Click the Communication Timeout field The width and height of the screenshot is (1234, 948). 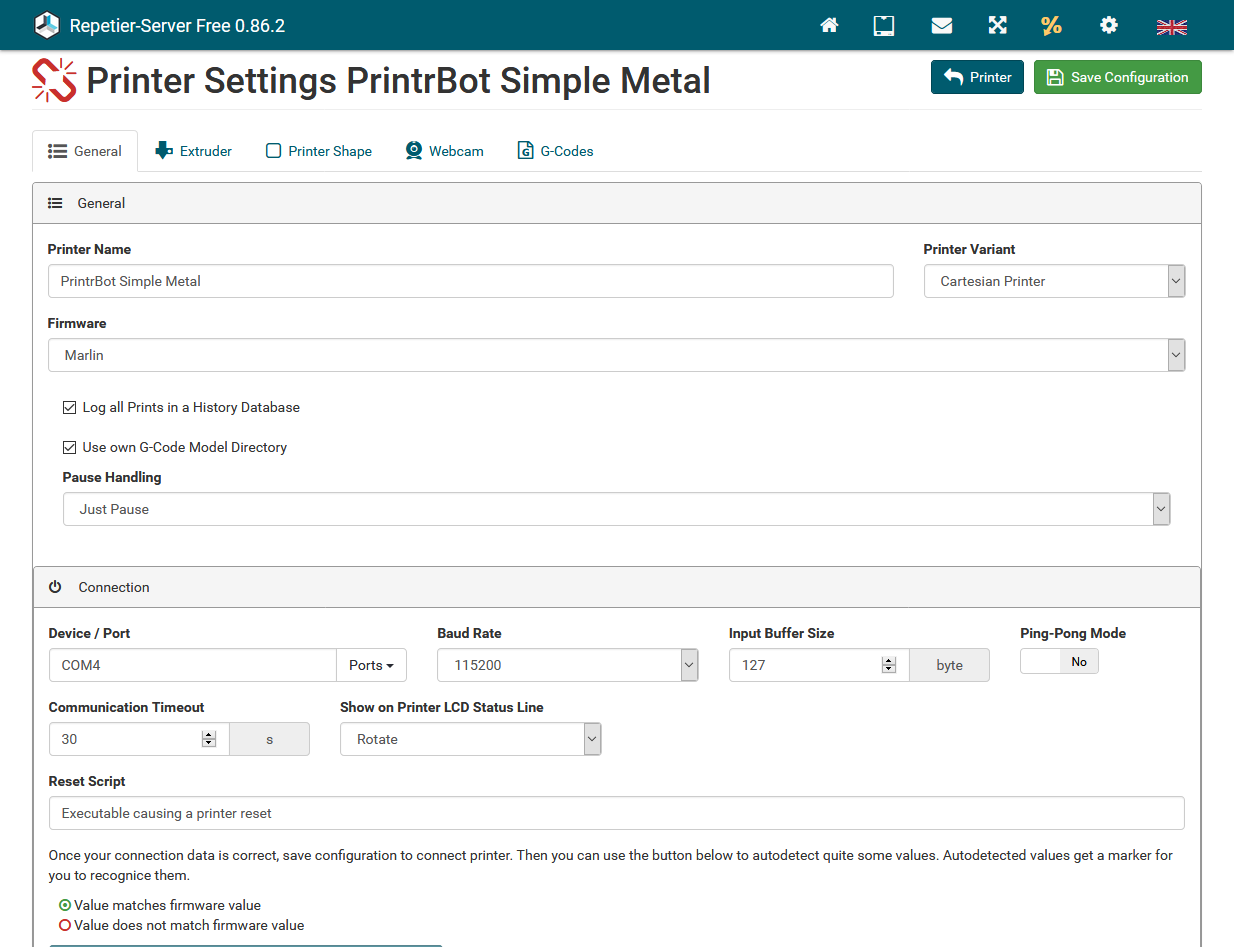pyautogui.click(x=139, y=739)
